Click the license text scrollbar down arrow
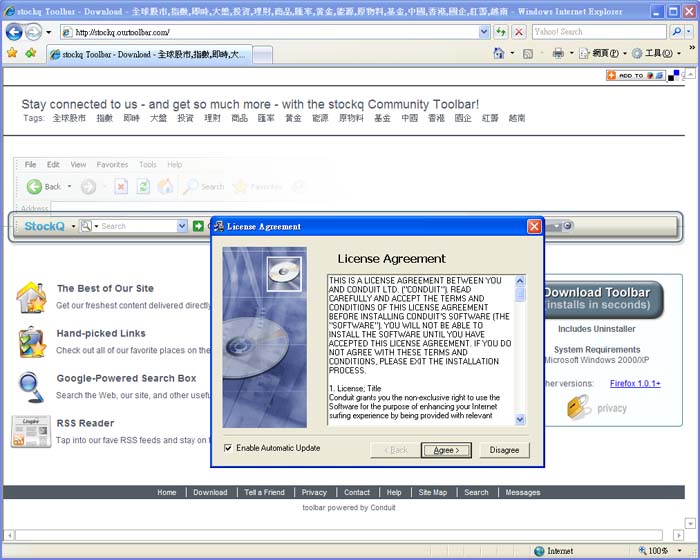 point(520,419)
